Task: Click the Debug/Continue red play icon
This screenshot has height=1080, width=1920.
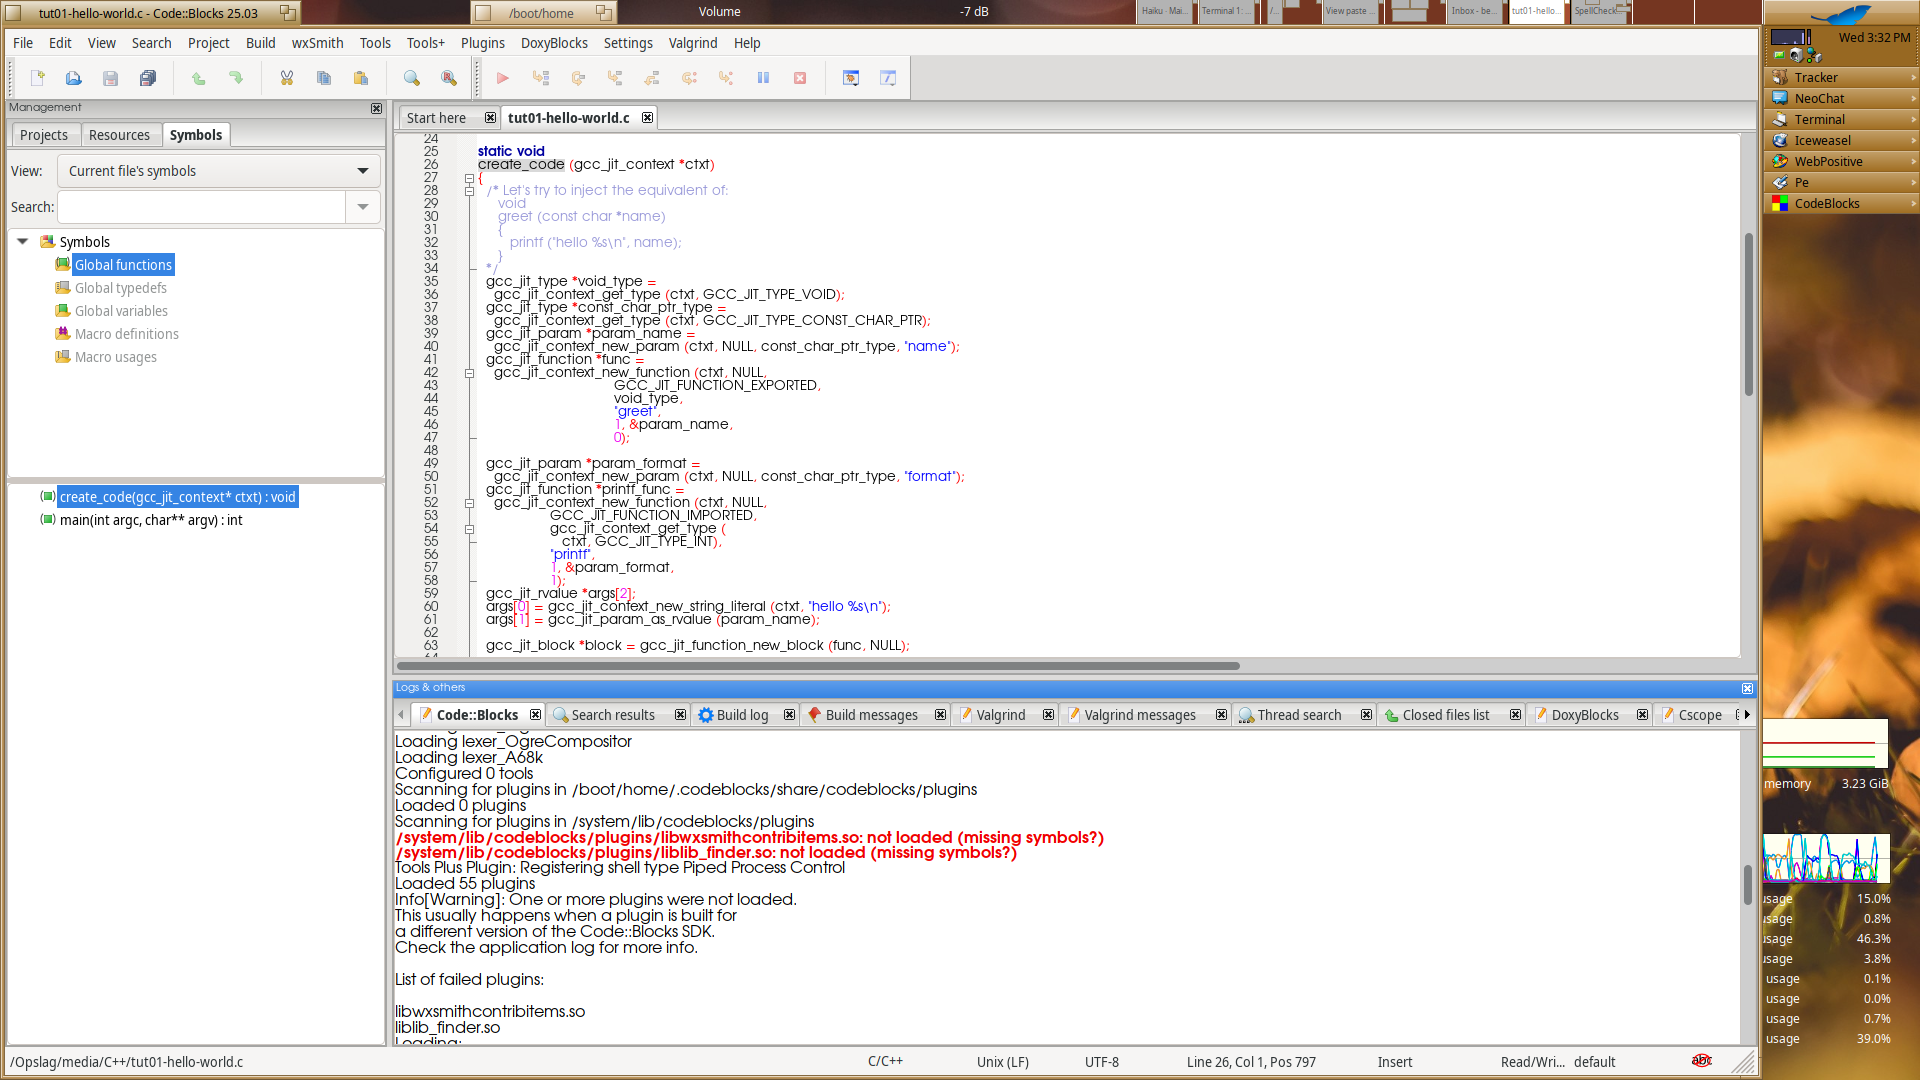Action: 503,78
